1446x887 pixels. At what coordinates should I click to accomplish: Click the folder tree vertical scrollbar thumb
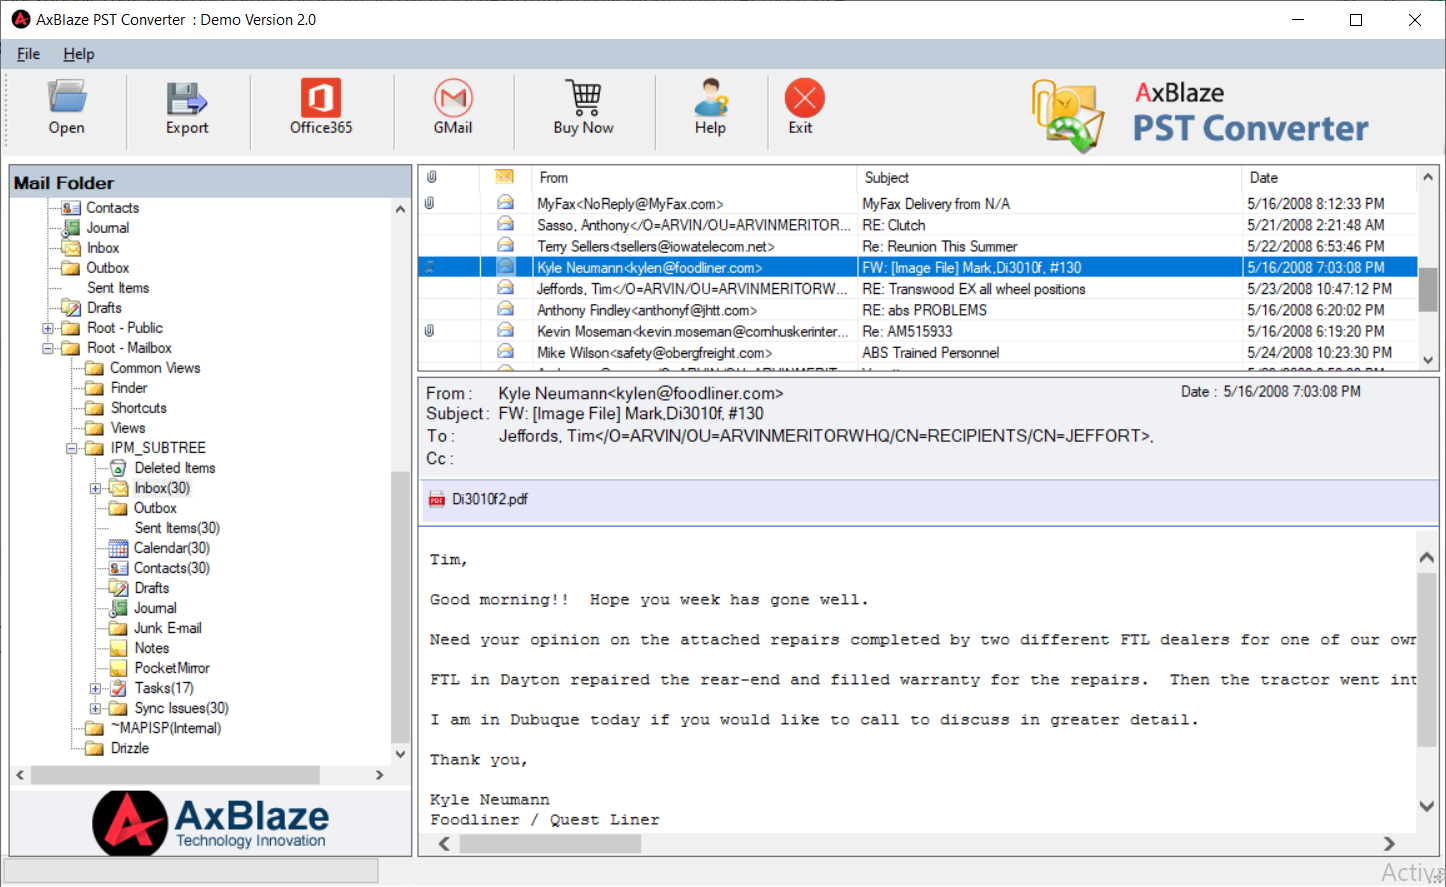(400, 606)
